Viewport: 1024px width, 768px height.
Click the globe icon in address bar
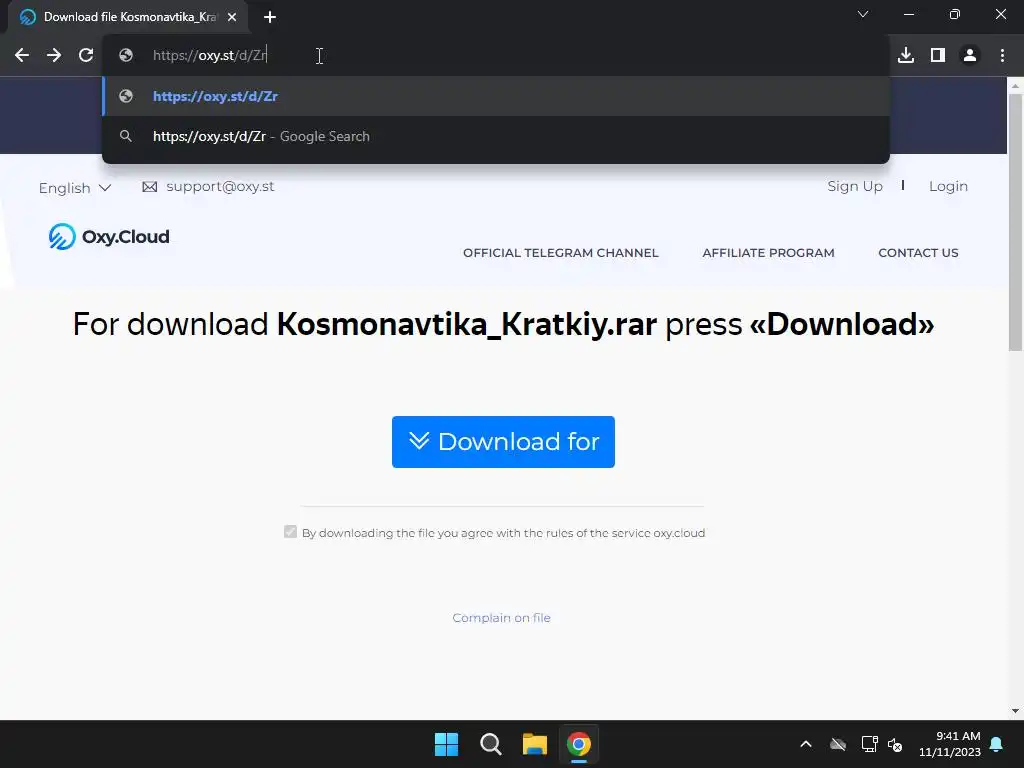pos(126,56)
